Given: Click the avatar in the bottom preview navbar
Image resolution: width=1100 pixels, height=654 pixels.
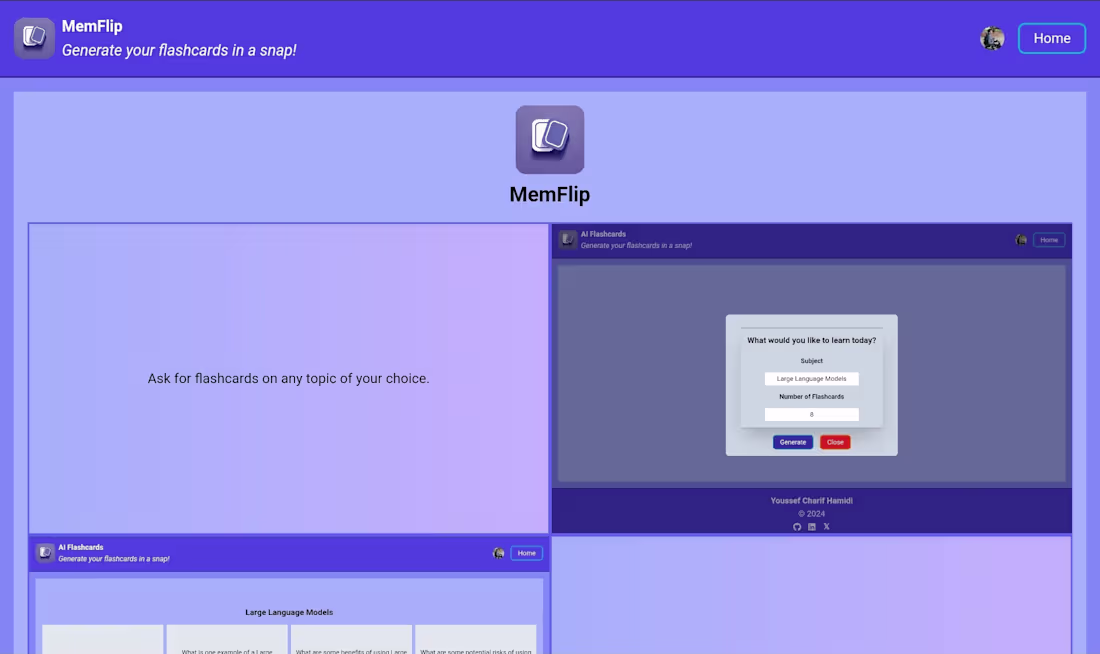Looking at the screenshot, I should 498,553.
